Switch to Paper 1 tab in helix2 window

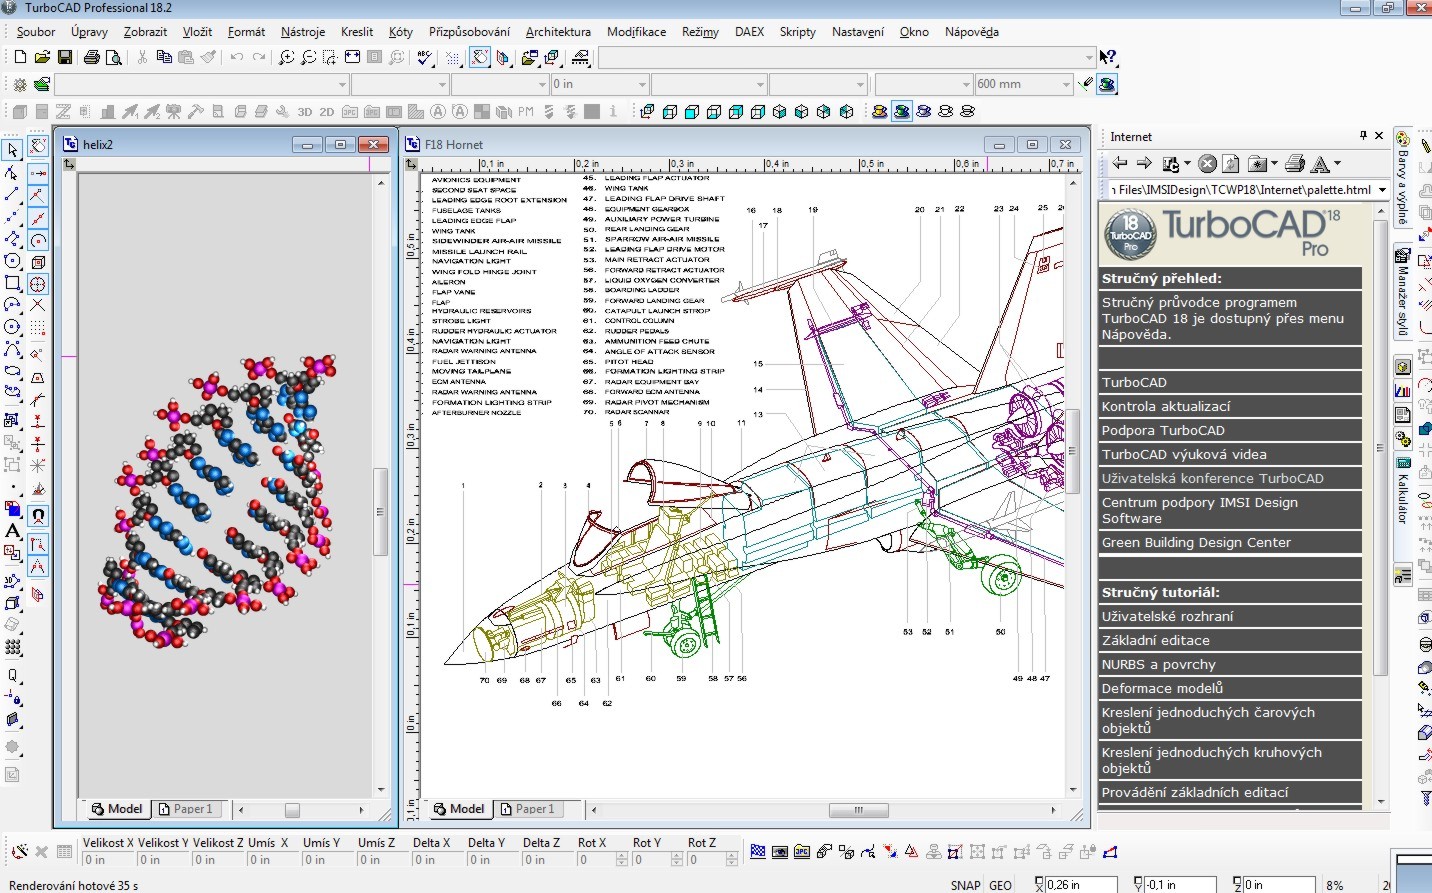pyautogui.click(x=187, y=809)
